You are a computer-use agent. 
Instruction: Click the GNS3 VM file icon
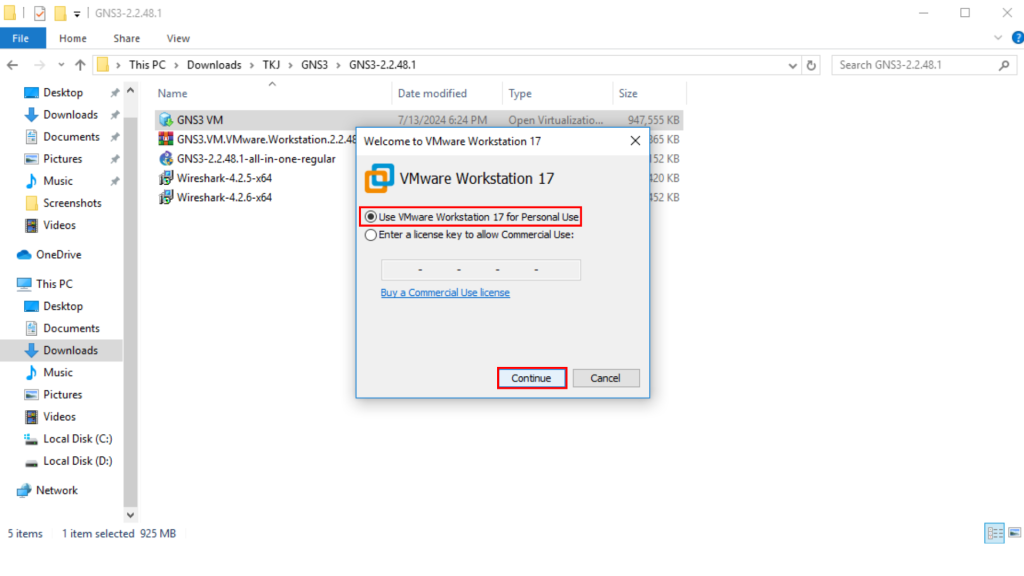[166, 120]
